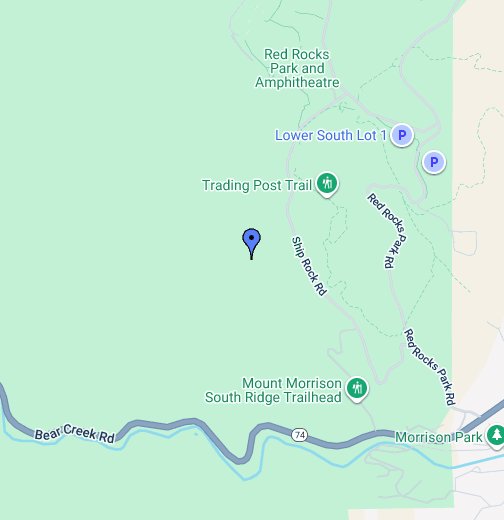Select the Morrison Park text label
The width and height of the screenshot is (504, 520).
click(x=439, y=437)
